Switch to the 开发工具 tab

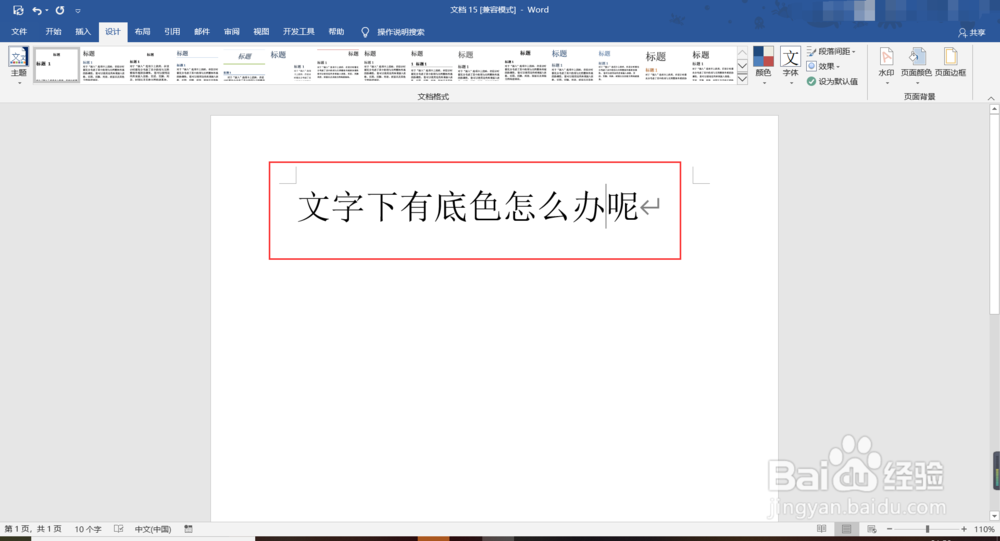pyautogui.click(x=298, y=32)
